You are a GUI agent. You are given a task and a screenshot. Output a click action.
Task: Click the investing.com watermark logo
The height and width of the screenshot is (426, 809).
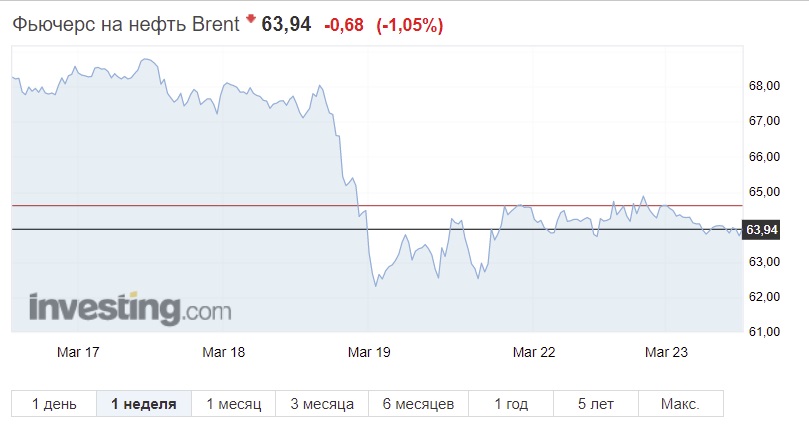130,308
